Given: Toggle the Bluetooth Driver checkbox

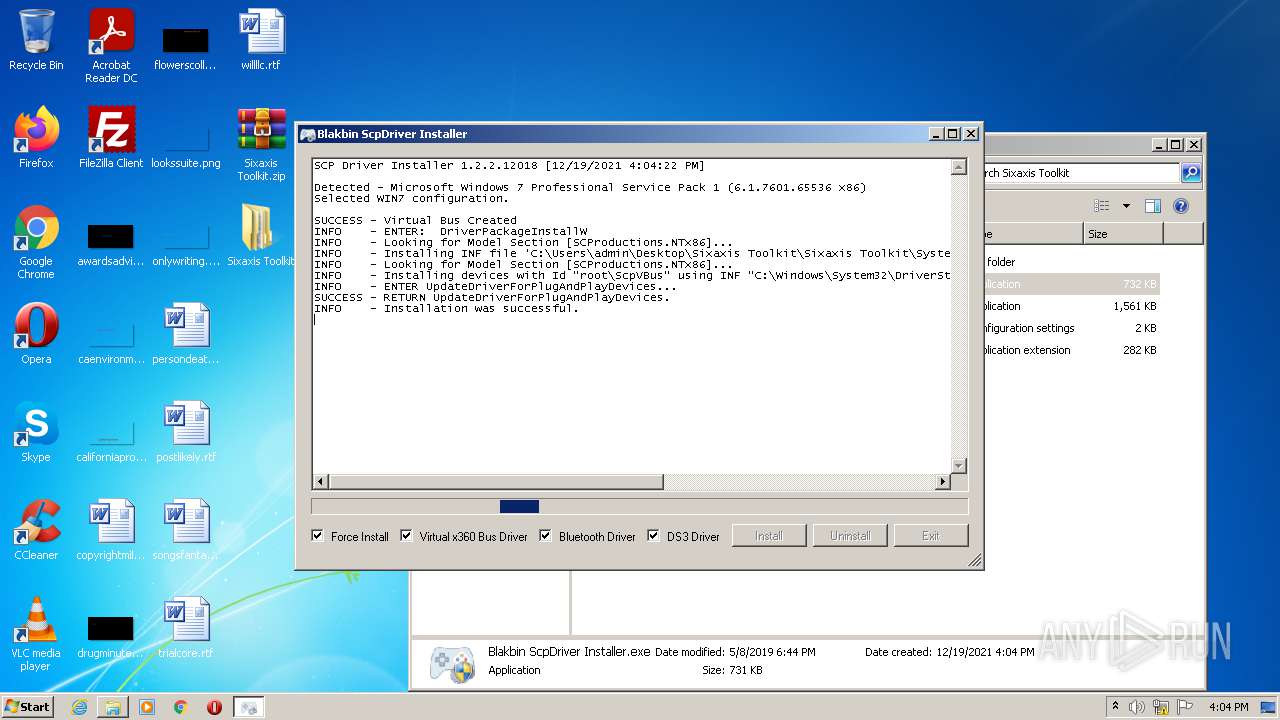Looking at the screenshot, I should [546, 536].
